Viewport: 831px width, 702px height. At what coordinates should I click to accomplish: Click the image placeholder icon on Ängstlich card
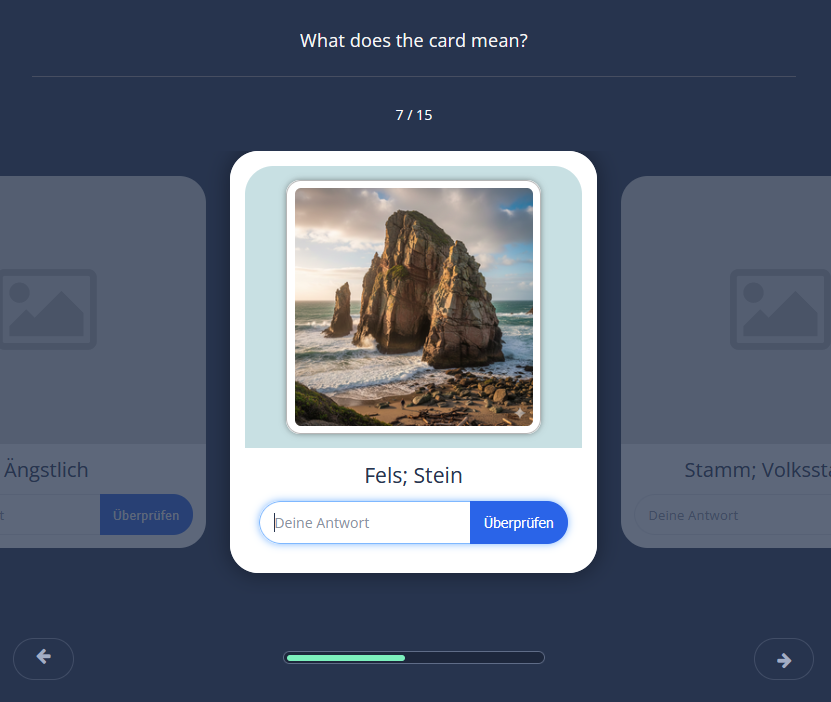49,308
